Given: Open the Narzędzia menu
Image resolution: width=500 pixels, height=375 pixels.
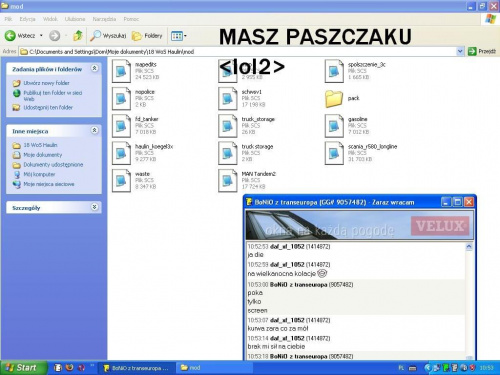Looking at the screenshot, I should tap(104, 19).
